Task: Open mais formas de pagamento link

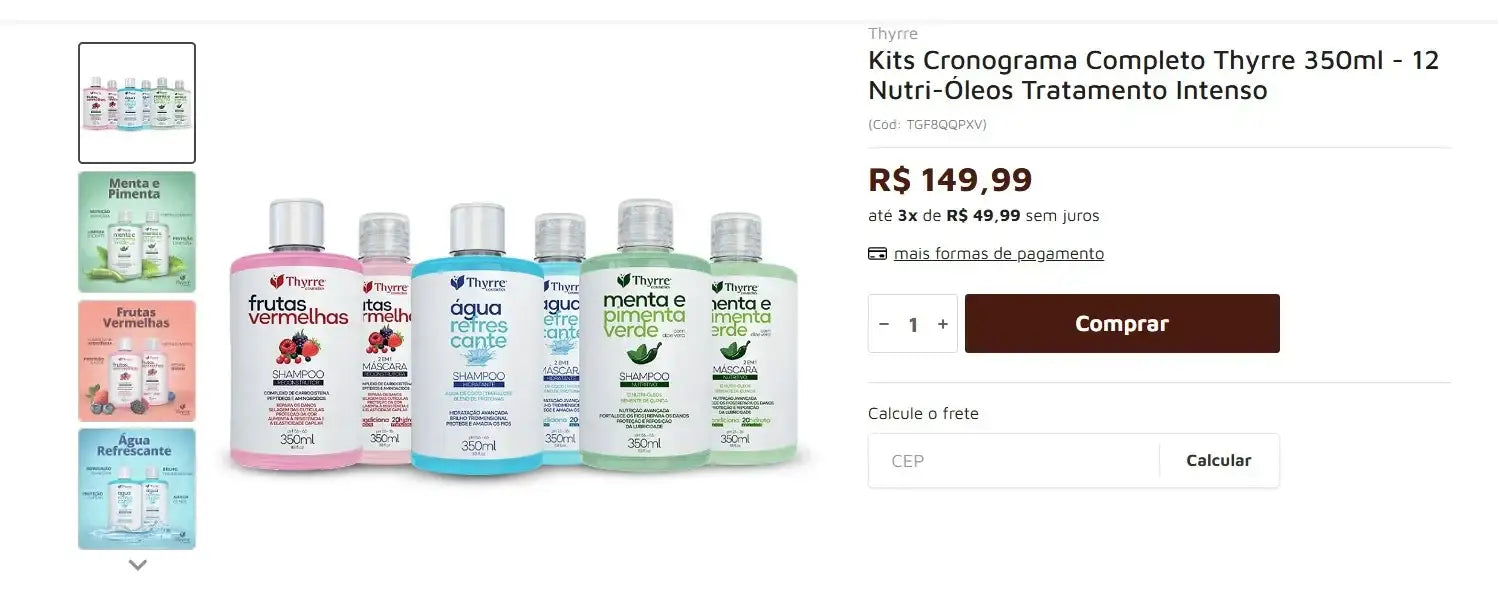Action: pos(999,254)
